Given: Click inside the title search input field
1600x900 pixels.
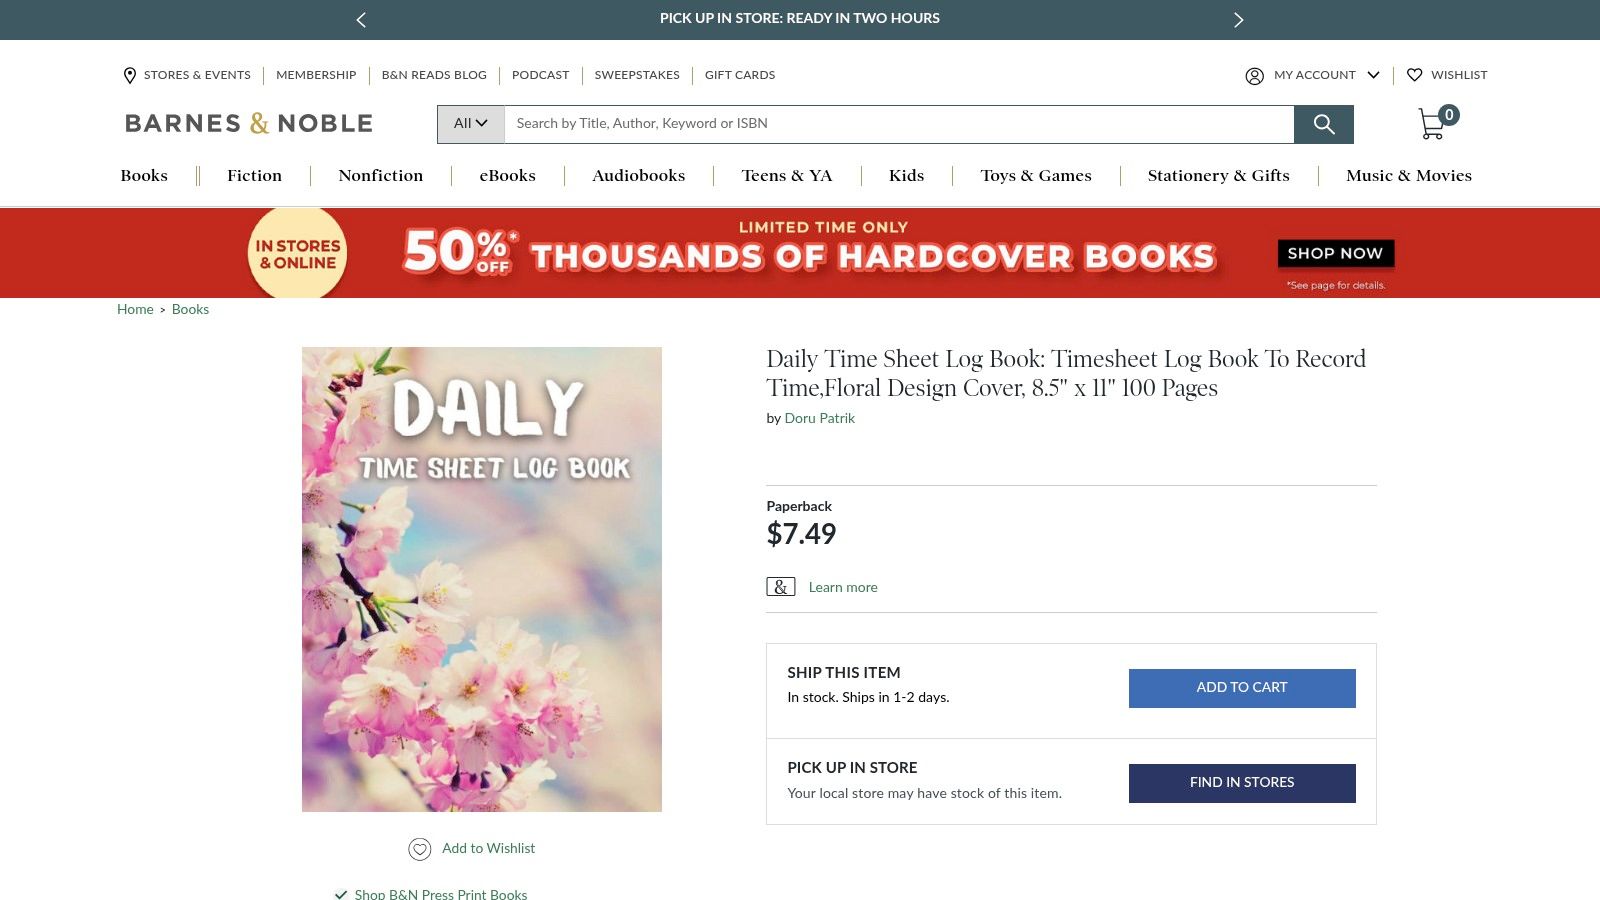Looking at the screenshot, I should (x=900, y=123).
